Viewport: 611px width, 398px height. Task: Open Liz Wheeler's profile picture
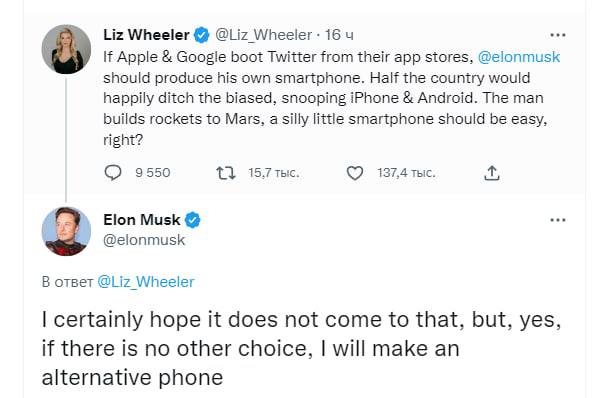[66, 49]
